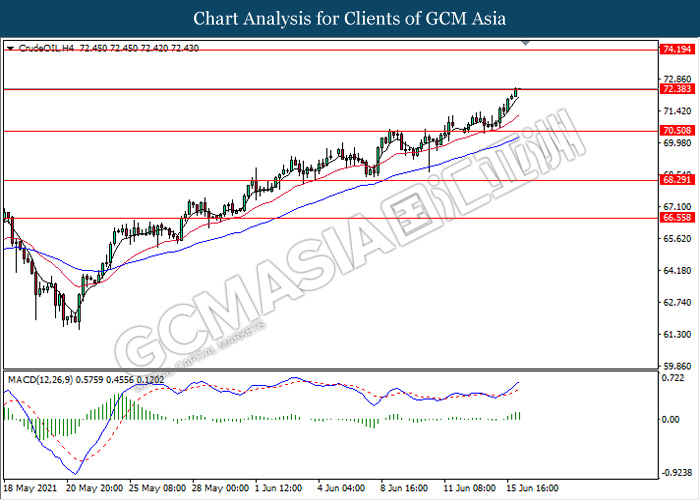Click the 61.300 price axis value
The height and width of the screenshot is (500, 700).
click(677, 334)
